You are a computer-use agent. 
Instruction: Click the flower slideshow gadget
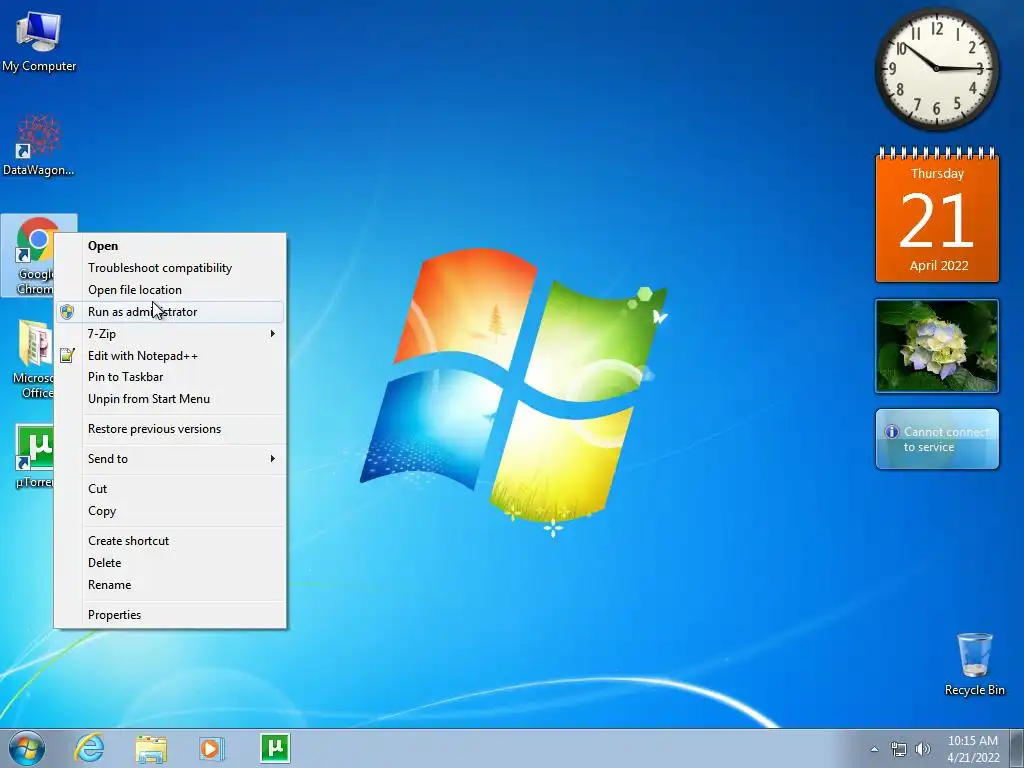[937, 346]
